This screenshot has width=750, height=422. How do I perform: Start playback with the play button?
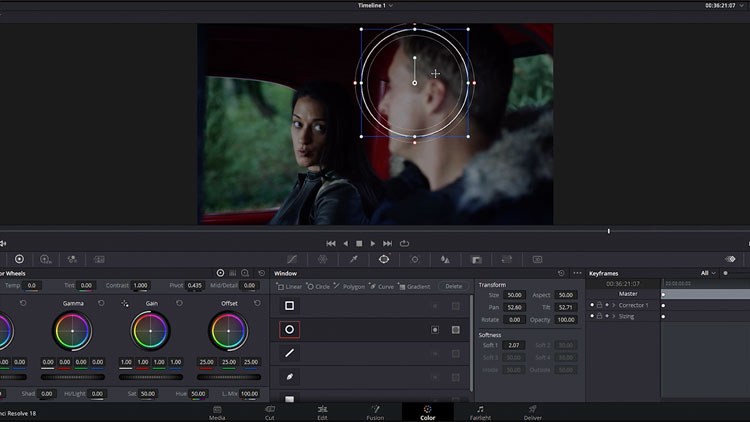(373, 244)
